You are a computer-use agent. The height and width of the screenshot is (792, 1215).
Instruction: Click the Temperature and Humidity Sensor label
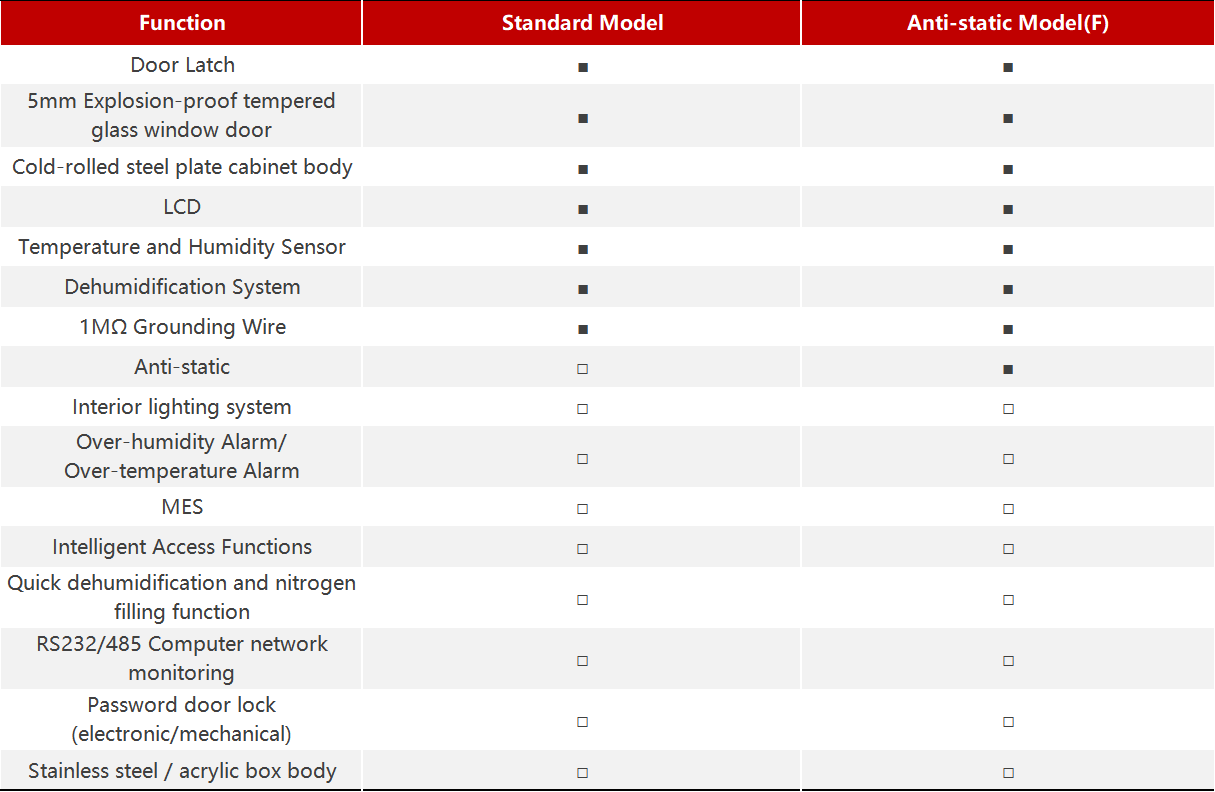pyautogui.click(x=182, y=247)
